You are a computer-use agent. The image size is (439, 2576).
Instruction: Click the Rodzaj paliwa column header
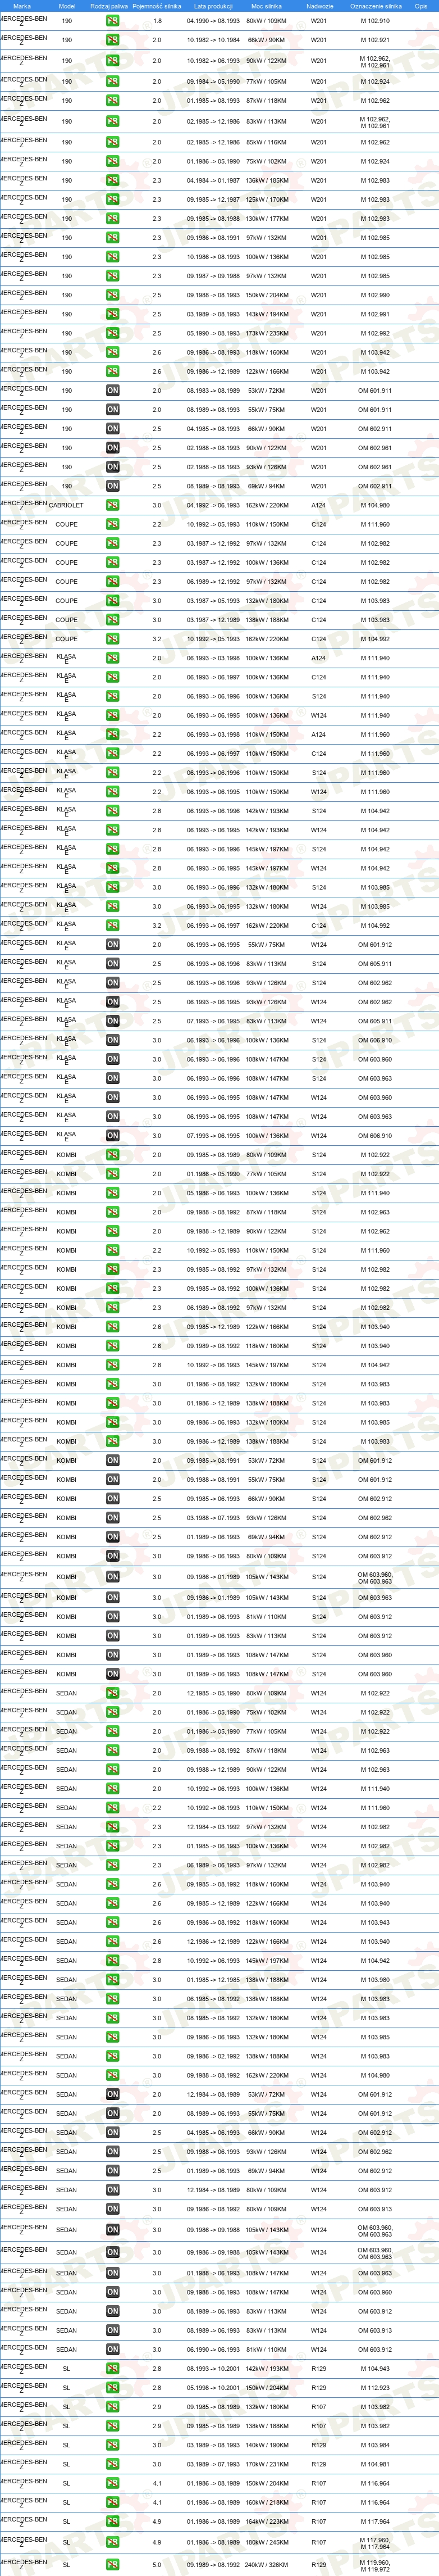coord(109,6)
